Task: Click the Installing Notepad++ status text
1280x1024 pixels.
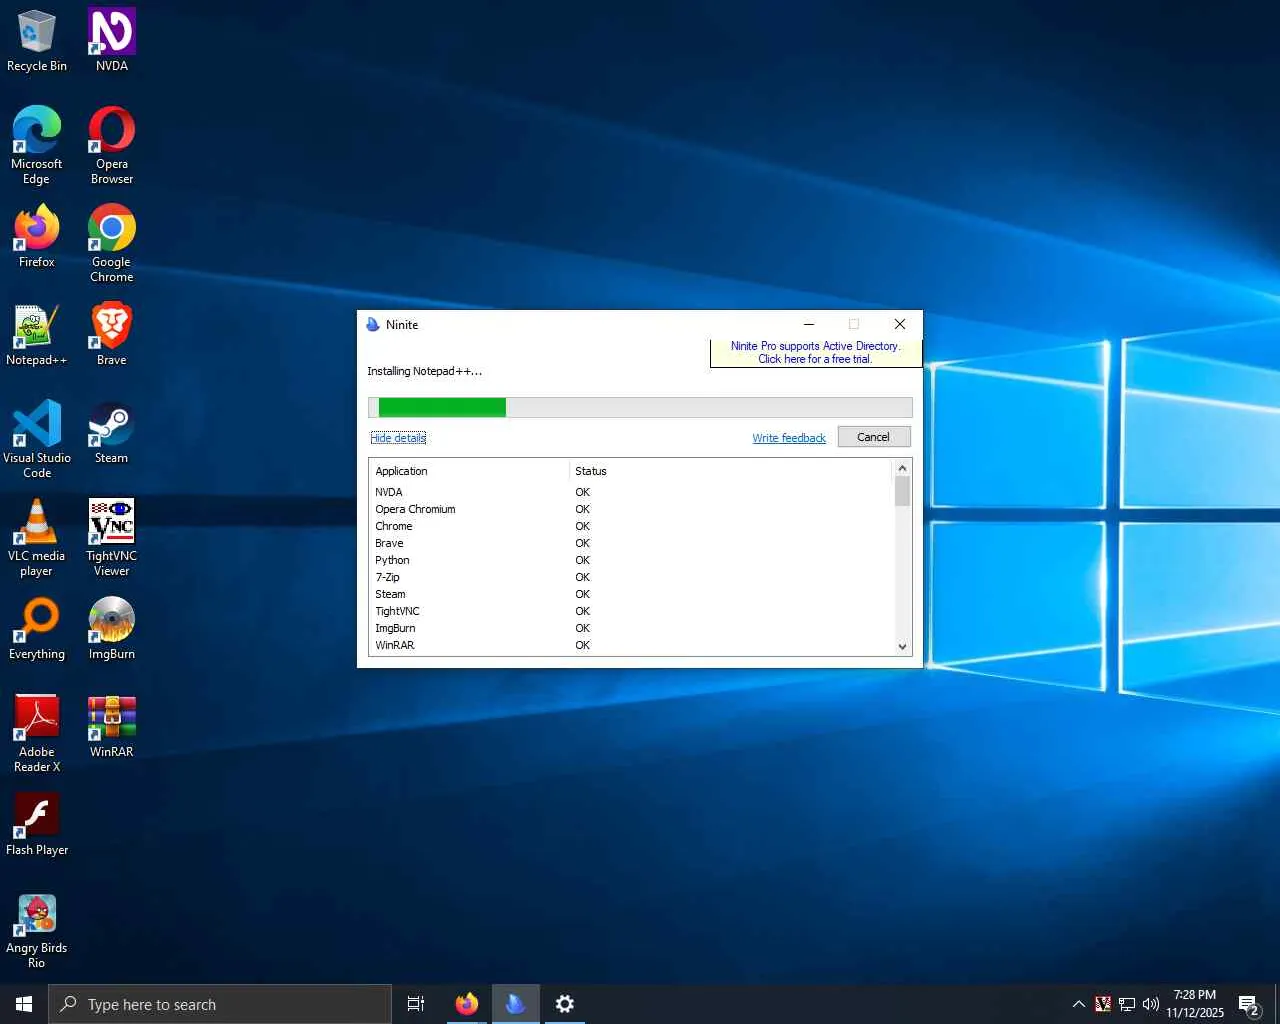Action: pyautogui.click(x=424, y=371)
